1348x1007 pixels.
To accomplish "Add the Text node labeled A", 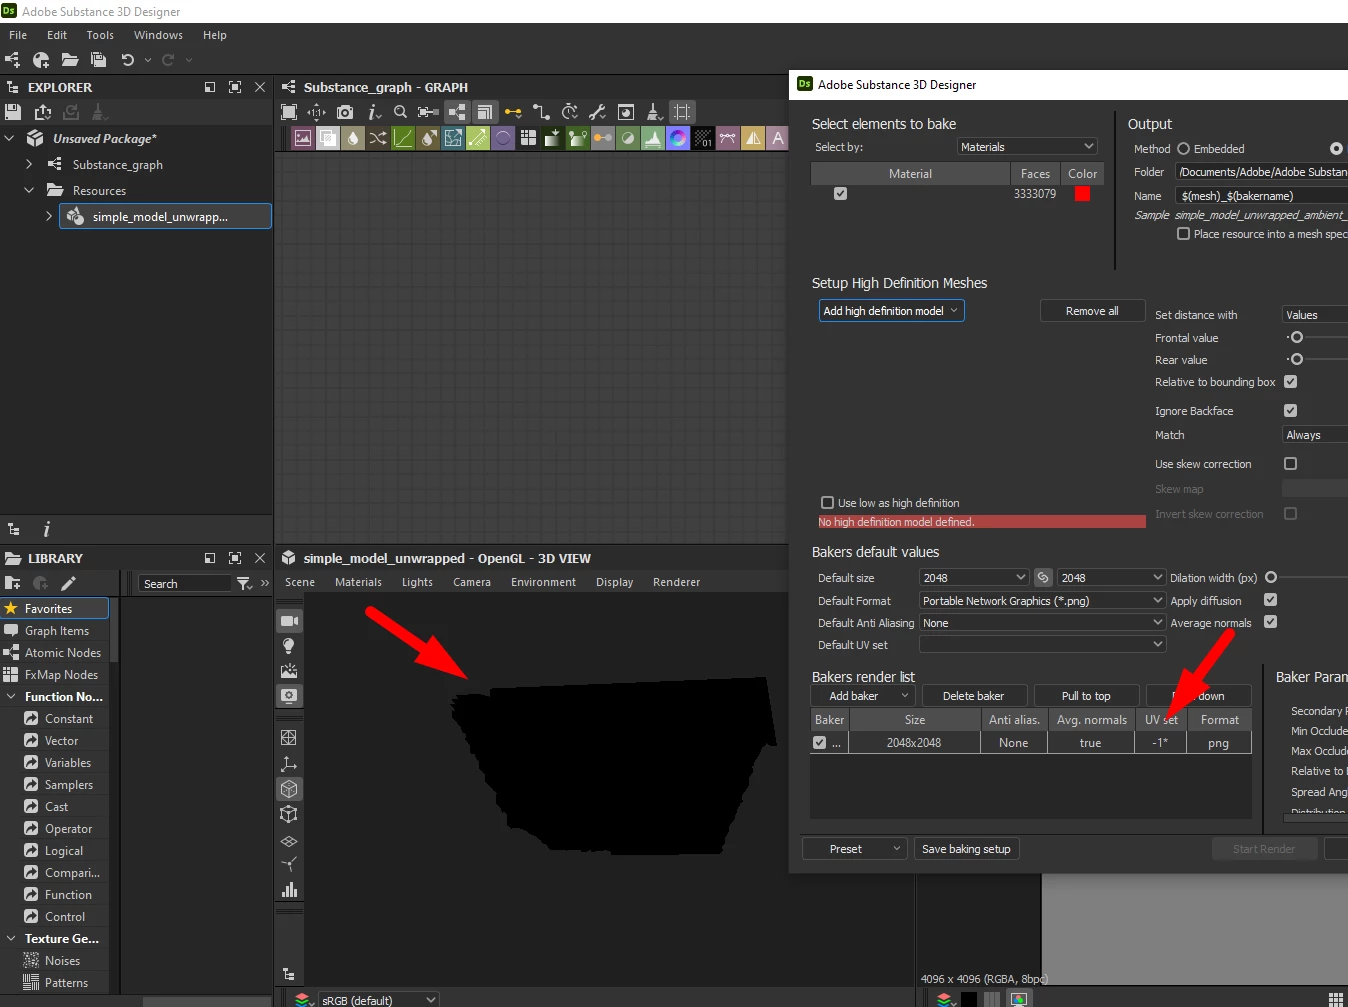I will pyautogui.click(x=778, y=138).
